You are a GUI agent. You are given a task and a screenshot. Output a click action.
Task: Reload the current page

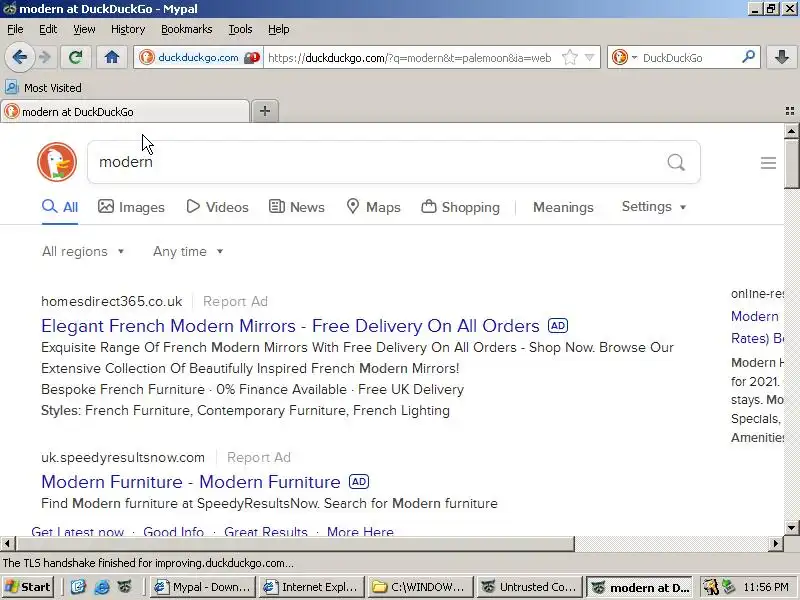click(76, 57)
